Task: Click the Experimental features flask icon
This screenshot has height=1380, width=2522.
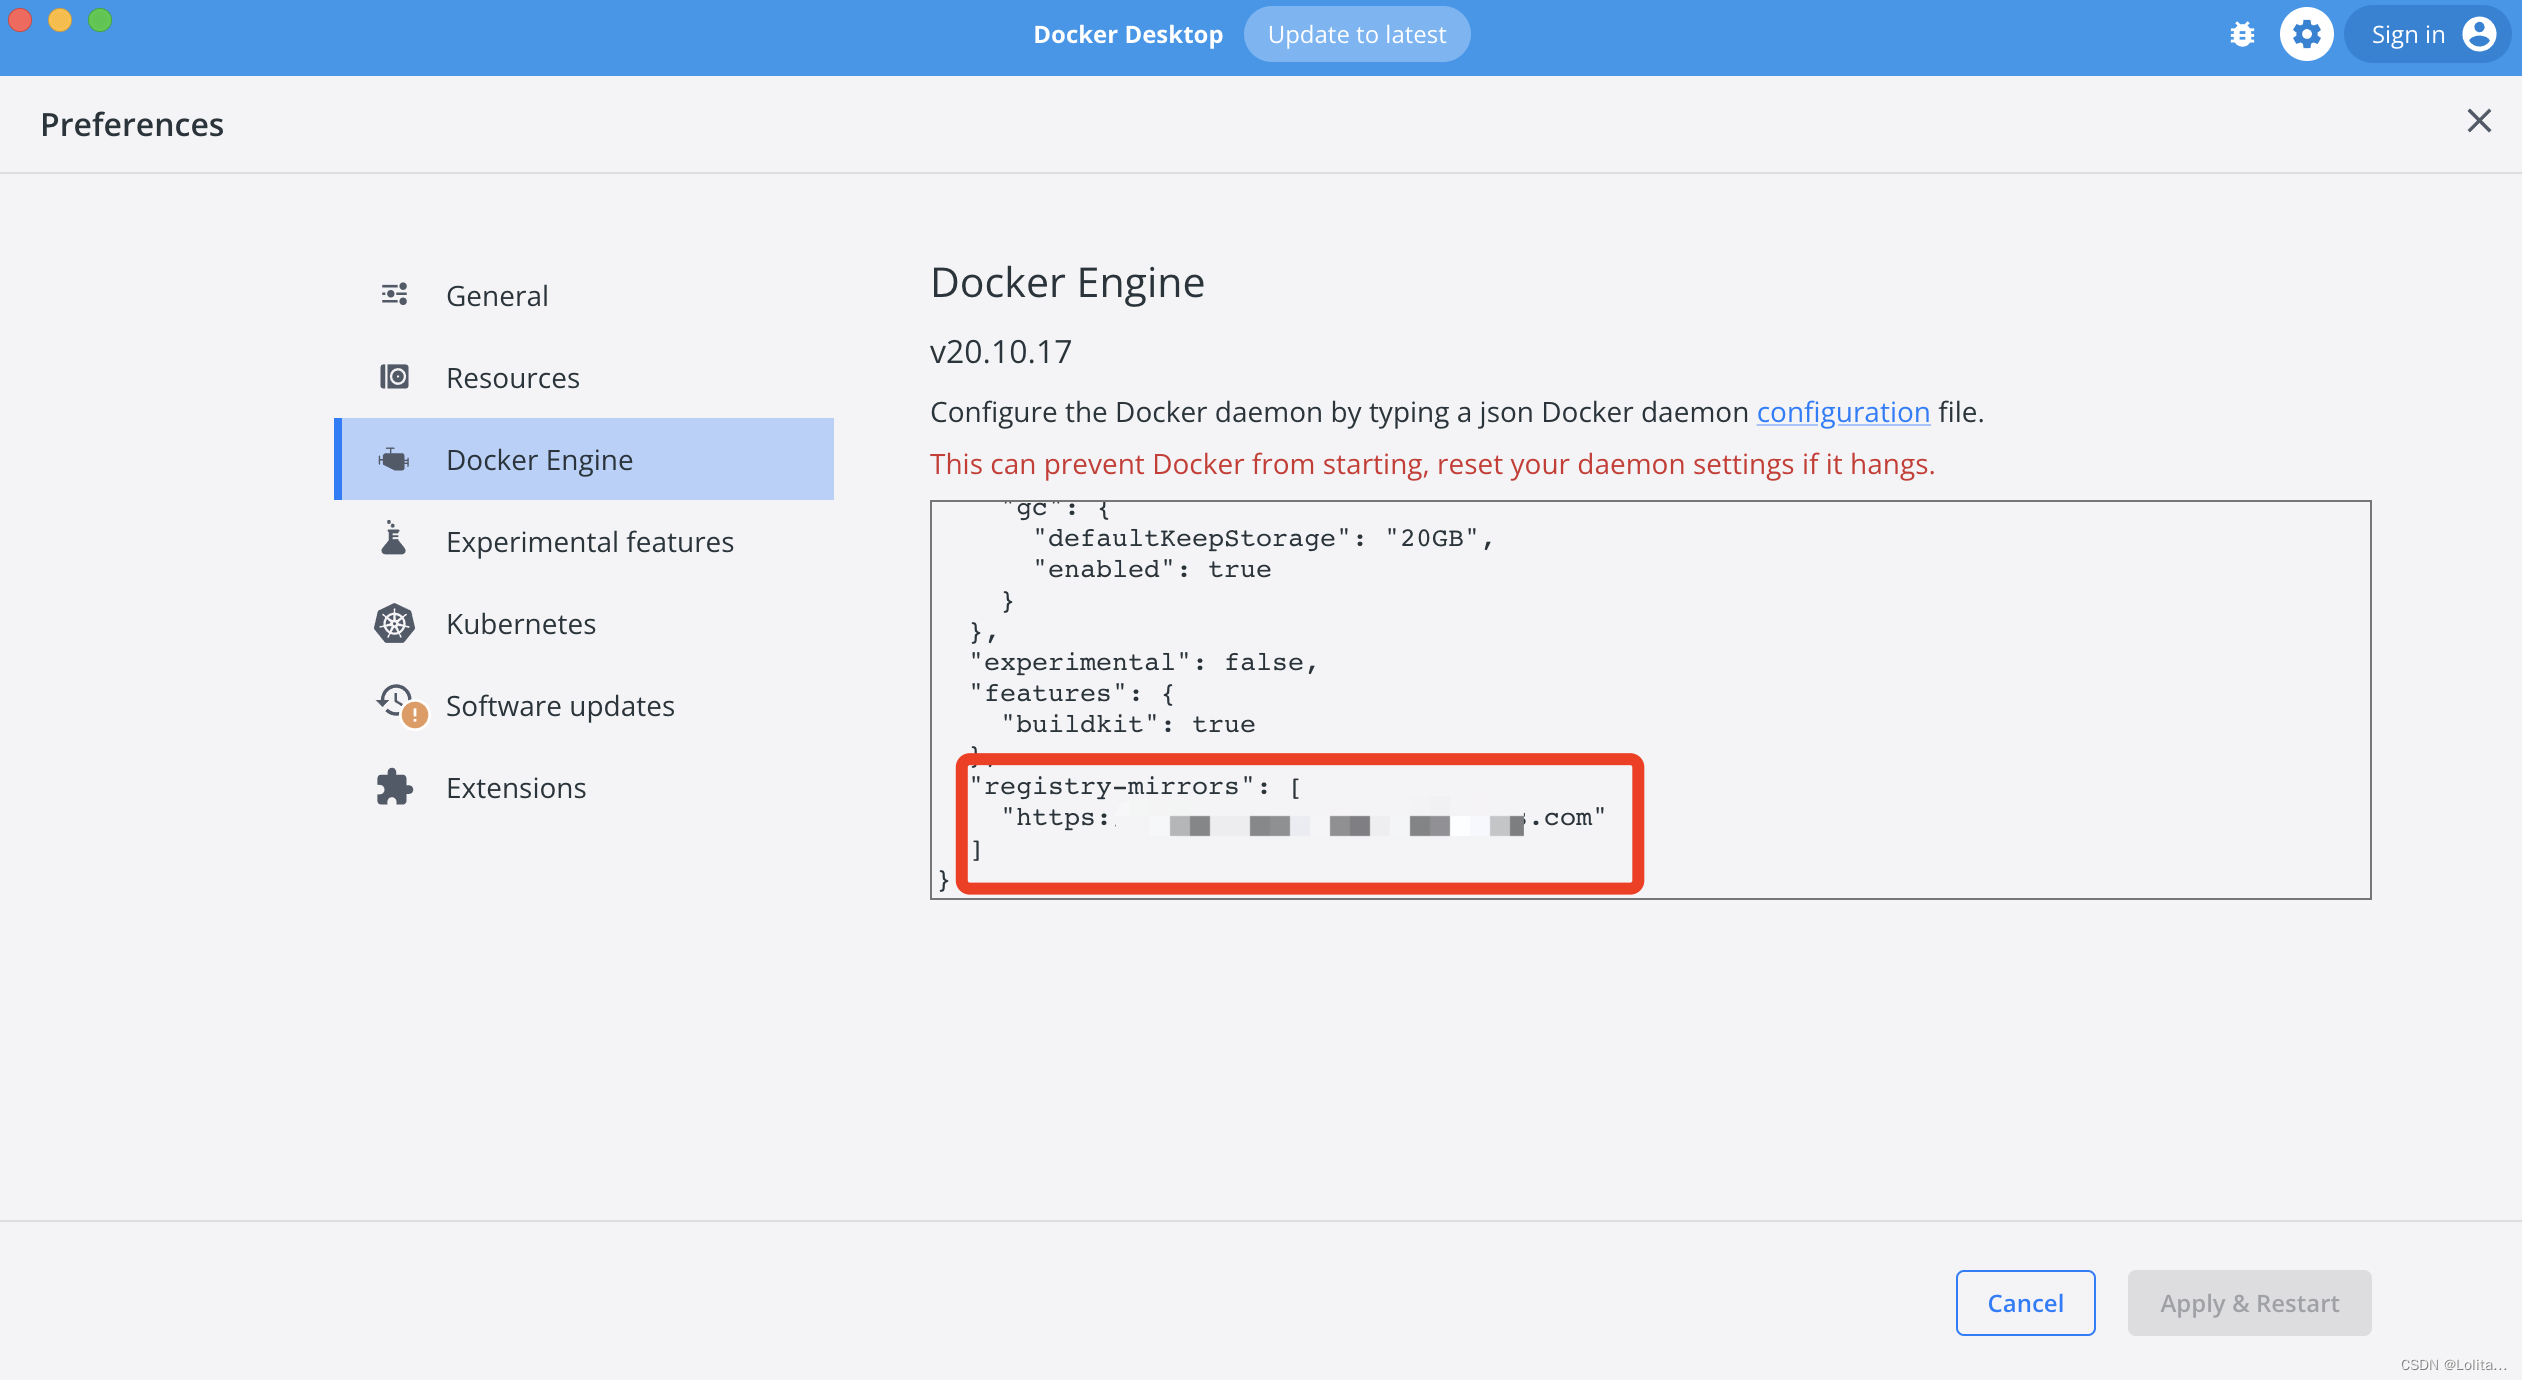Action: coord(394,539)
